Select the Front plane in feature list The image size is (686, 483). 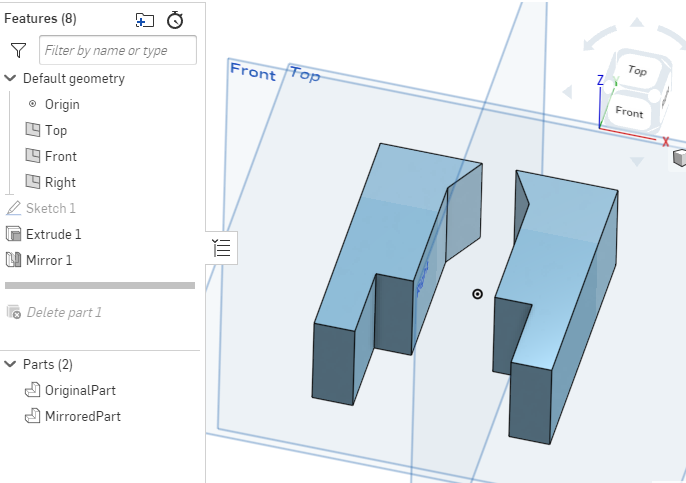tap(60, 156)
